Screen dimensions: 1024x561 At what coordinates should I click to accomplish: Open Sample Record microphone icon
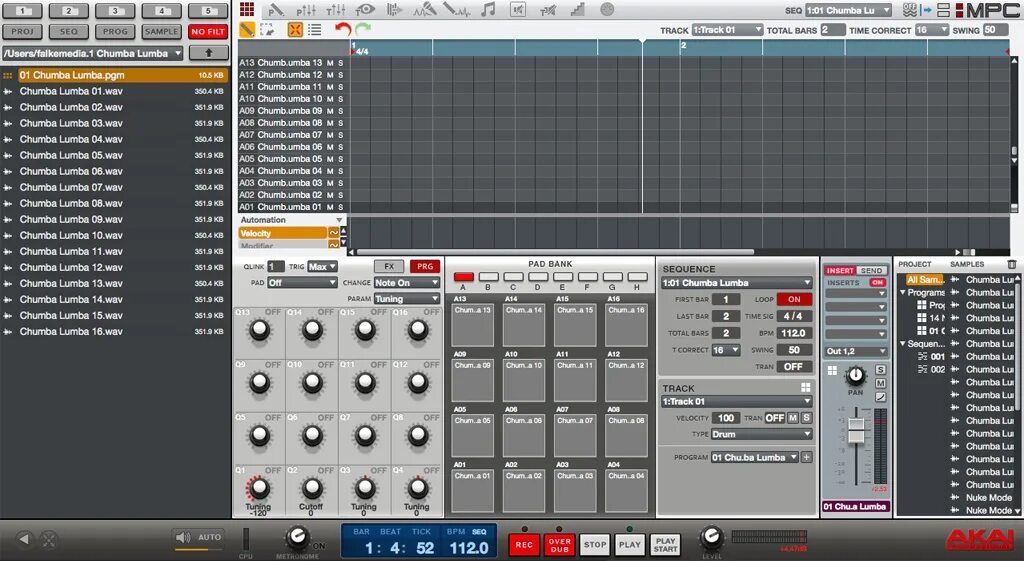(x=424, y=9)
